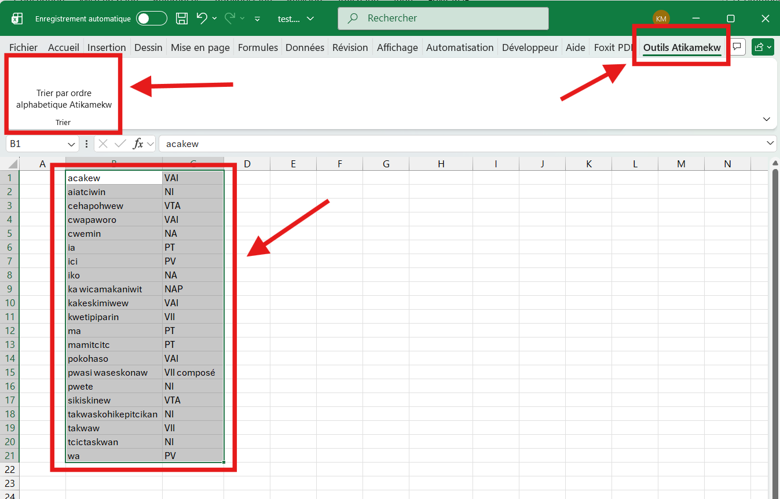Click the Undo arrow icon
The width and height of the screenshot is (780, 499).
point(201,18)
